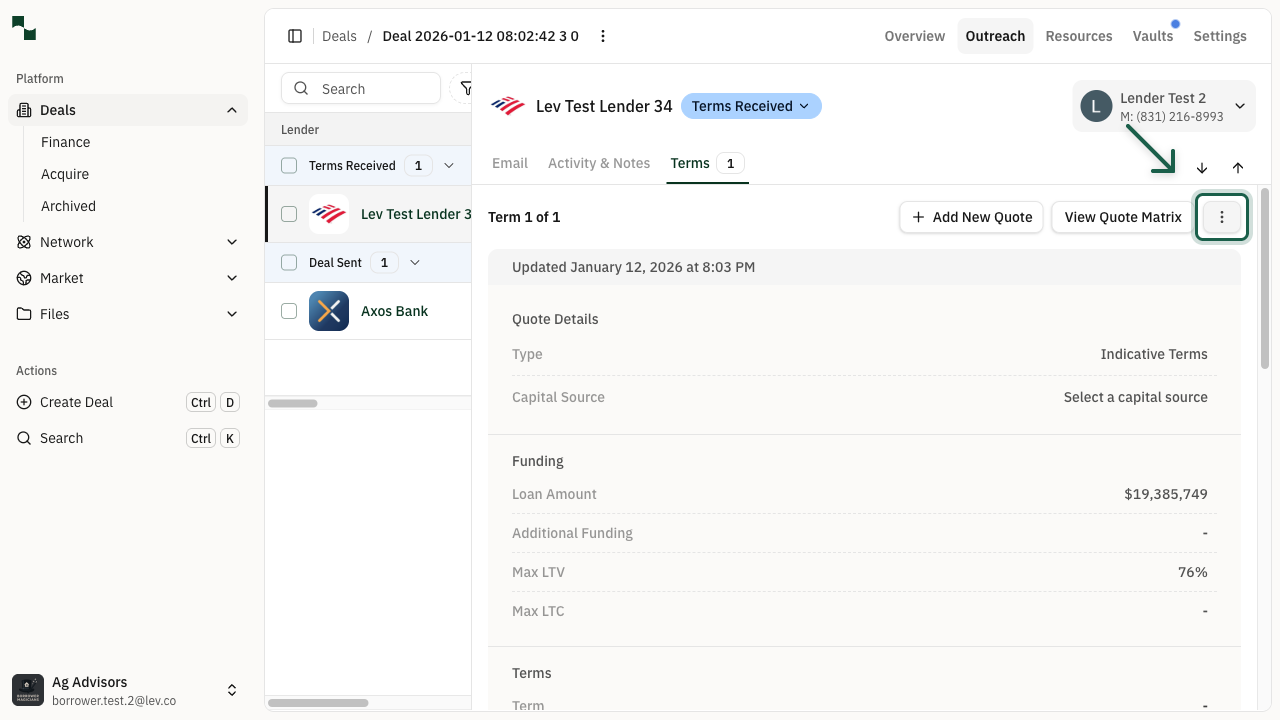The image size is (1280, 720).
Task: Click the Network icon in sidebar
Action: tap(24, 242)
